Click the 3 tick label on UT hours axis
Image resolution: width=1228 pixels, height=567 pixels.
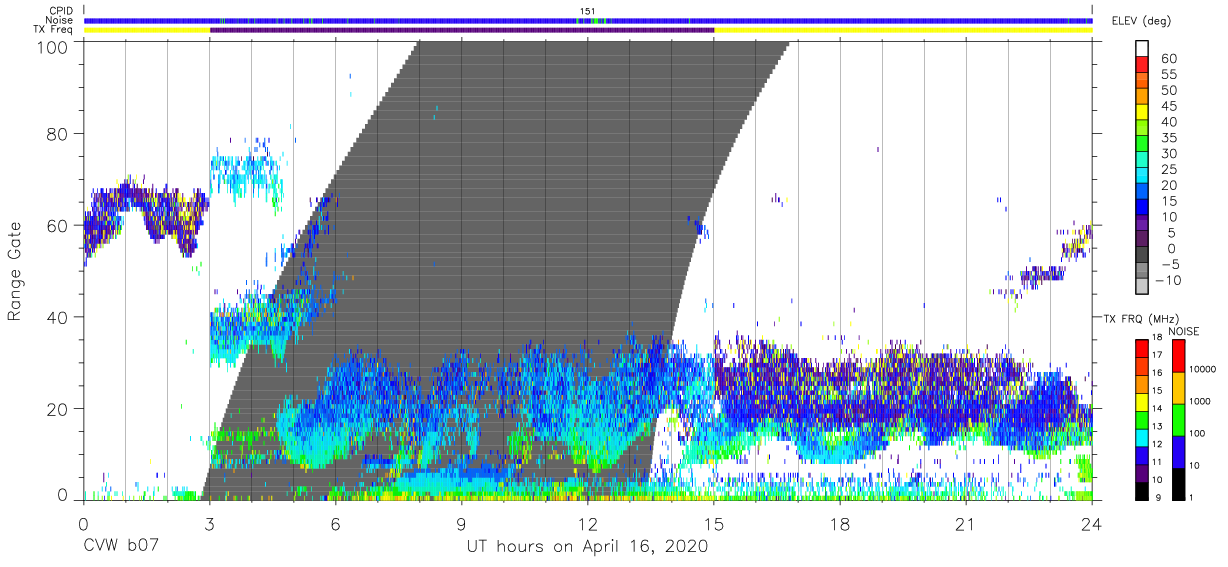209,524
